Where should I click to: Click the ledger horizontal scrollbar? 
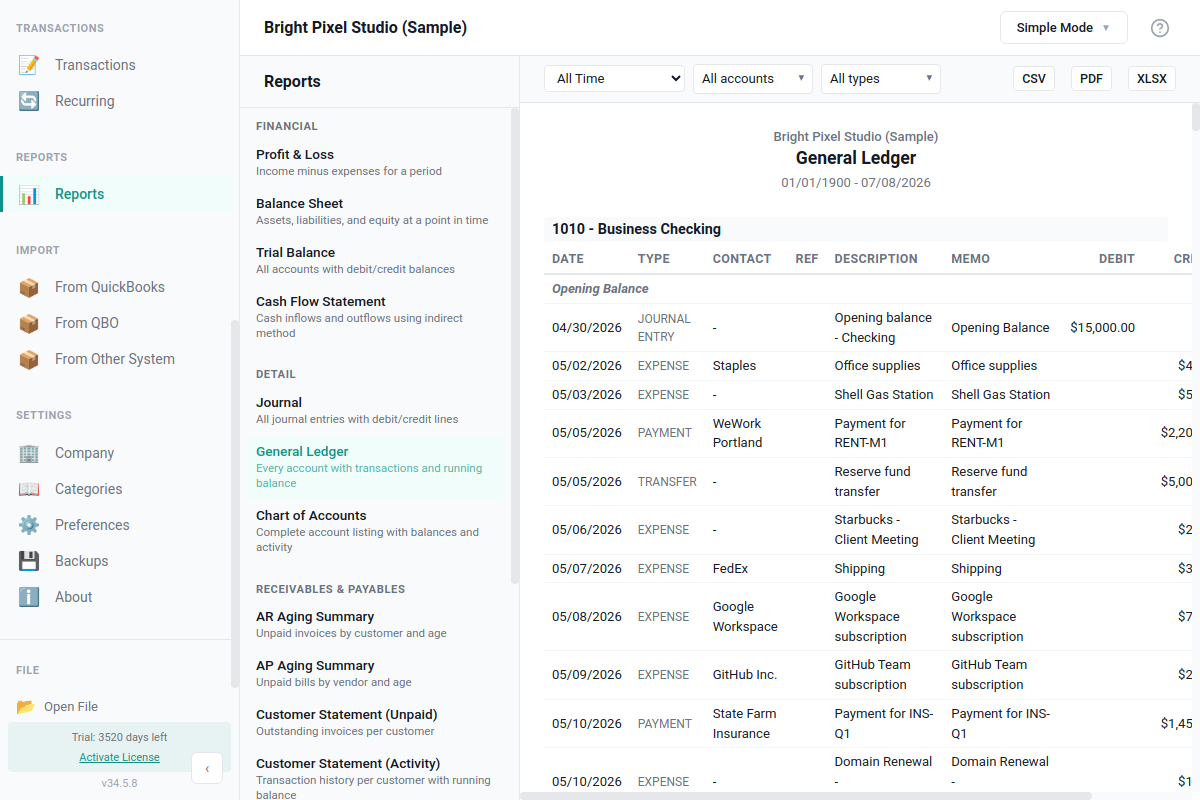806,796
